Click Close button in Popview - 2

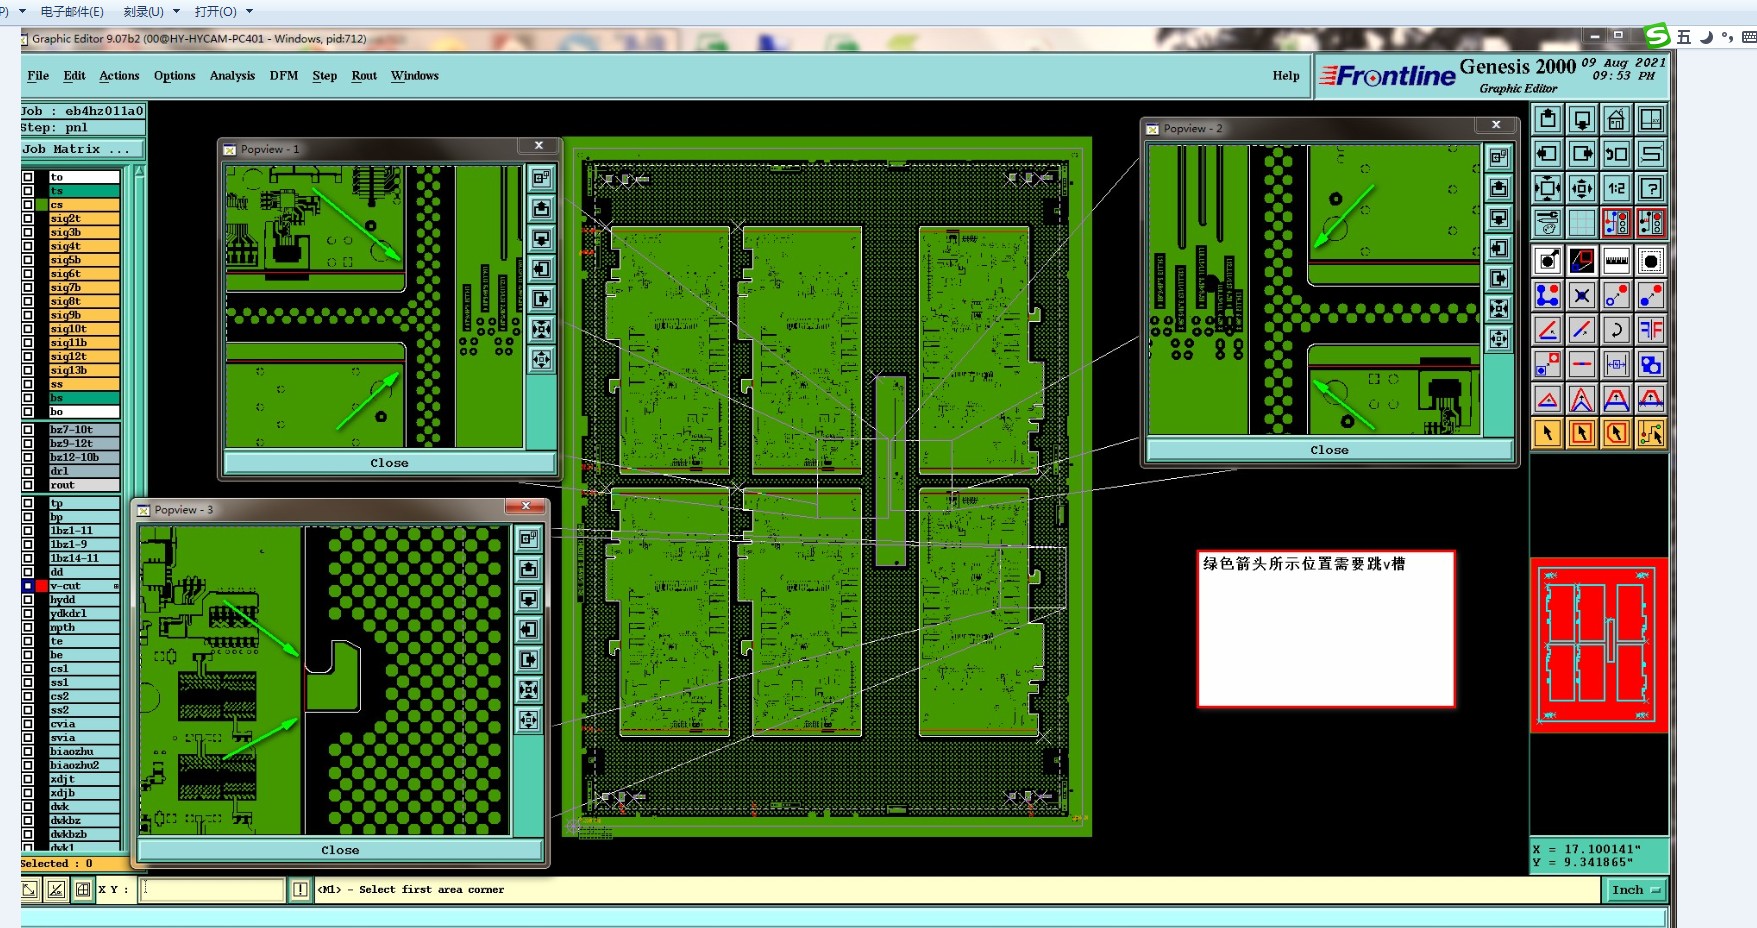[1329, 450]
